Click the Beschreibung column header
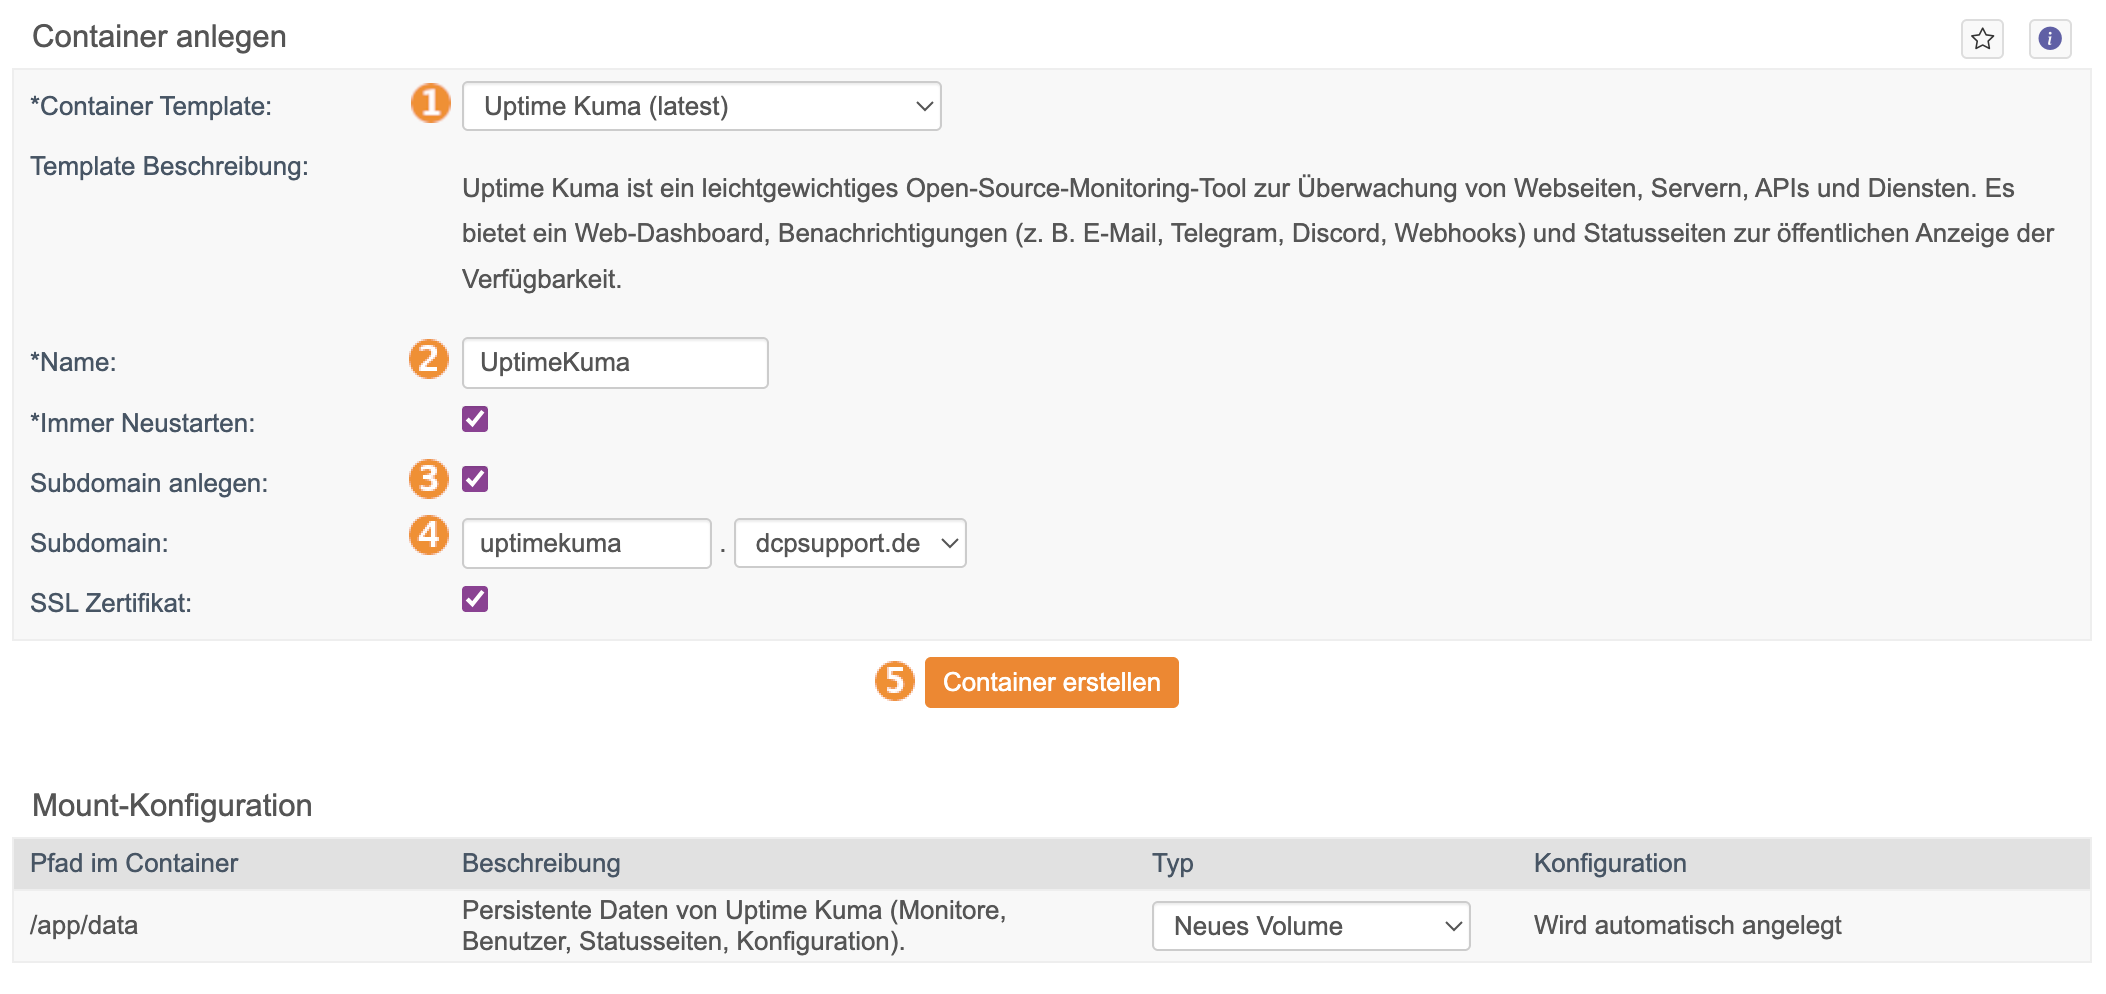Image resolution: width=2106 pixels, height=994 pixels. [x=541, y=863]
